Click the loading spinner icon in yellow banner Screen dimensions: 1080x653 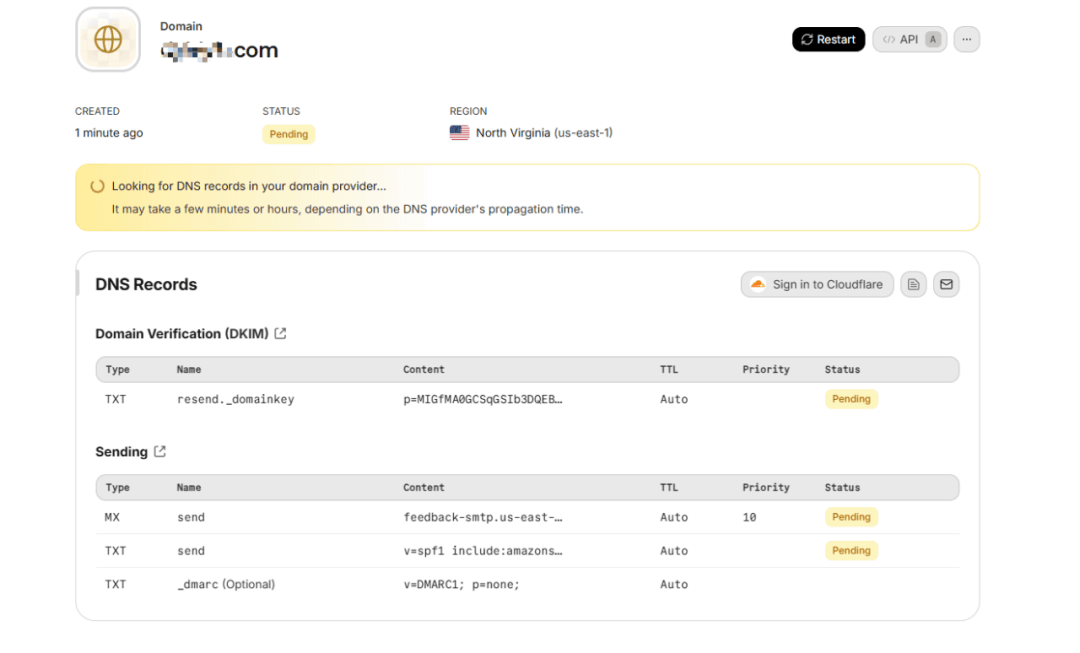click(97, 186)
